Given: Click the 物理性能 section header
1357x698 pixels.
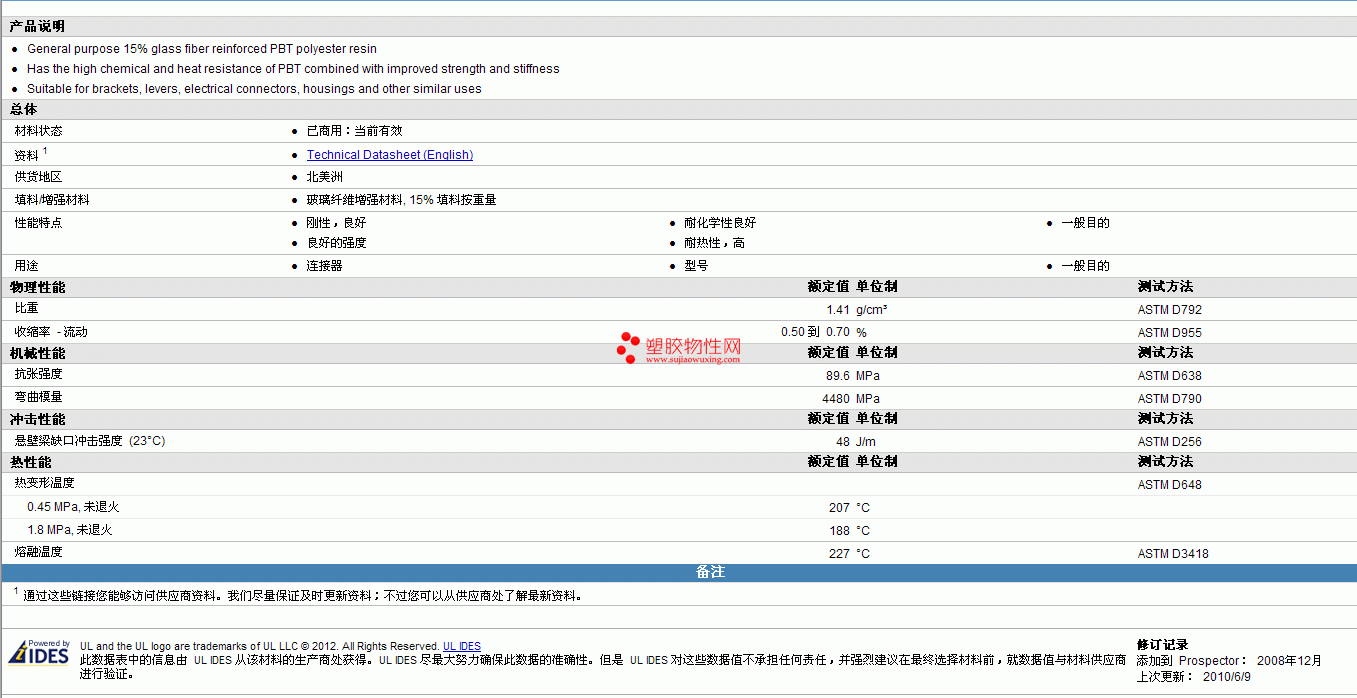Looking at the screenshot, I should [x=38, y=287].
